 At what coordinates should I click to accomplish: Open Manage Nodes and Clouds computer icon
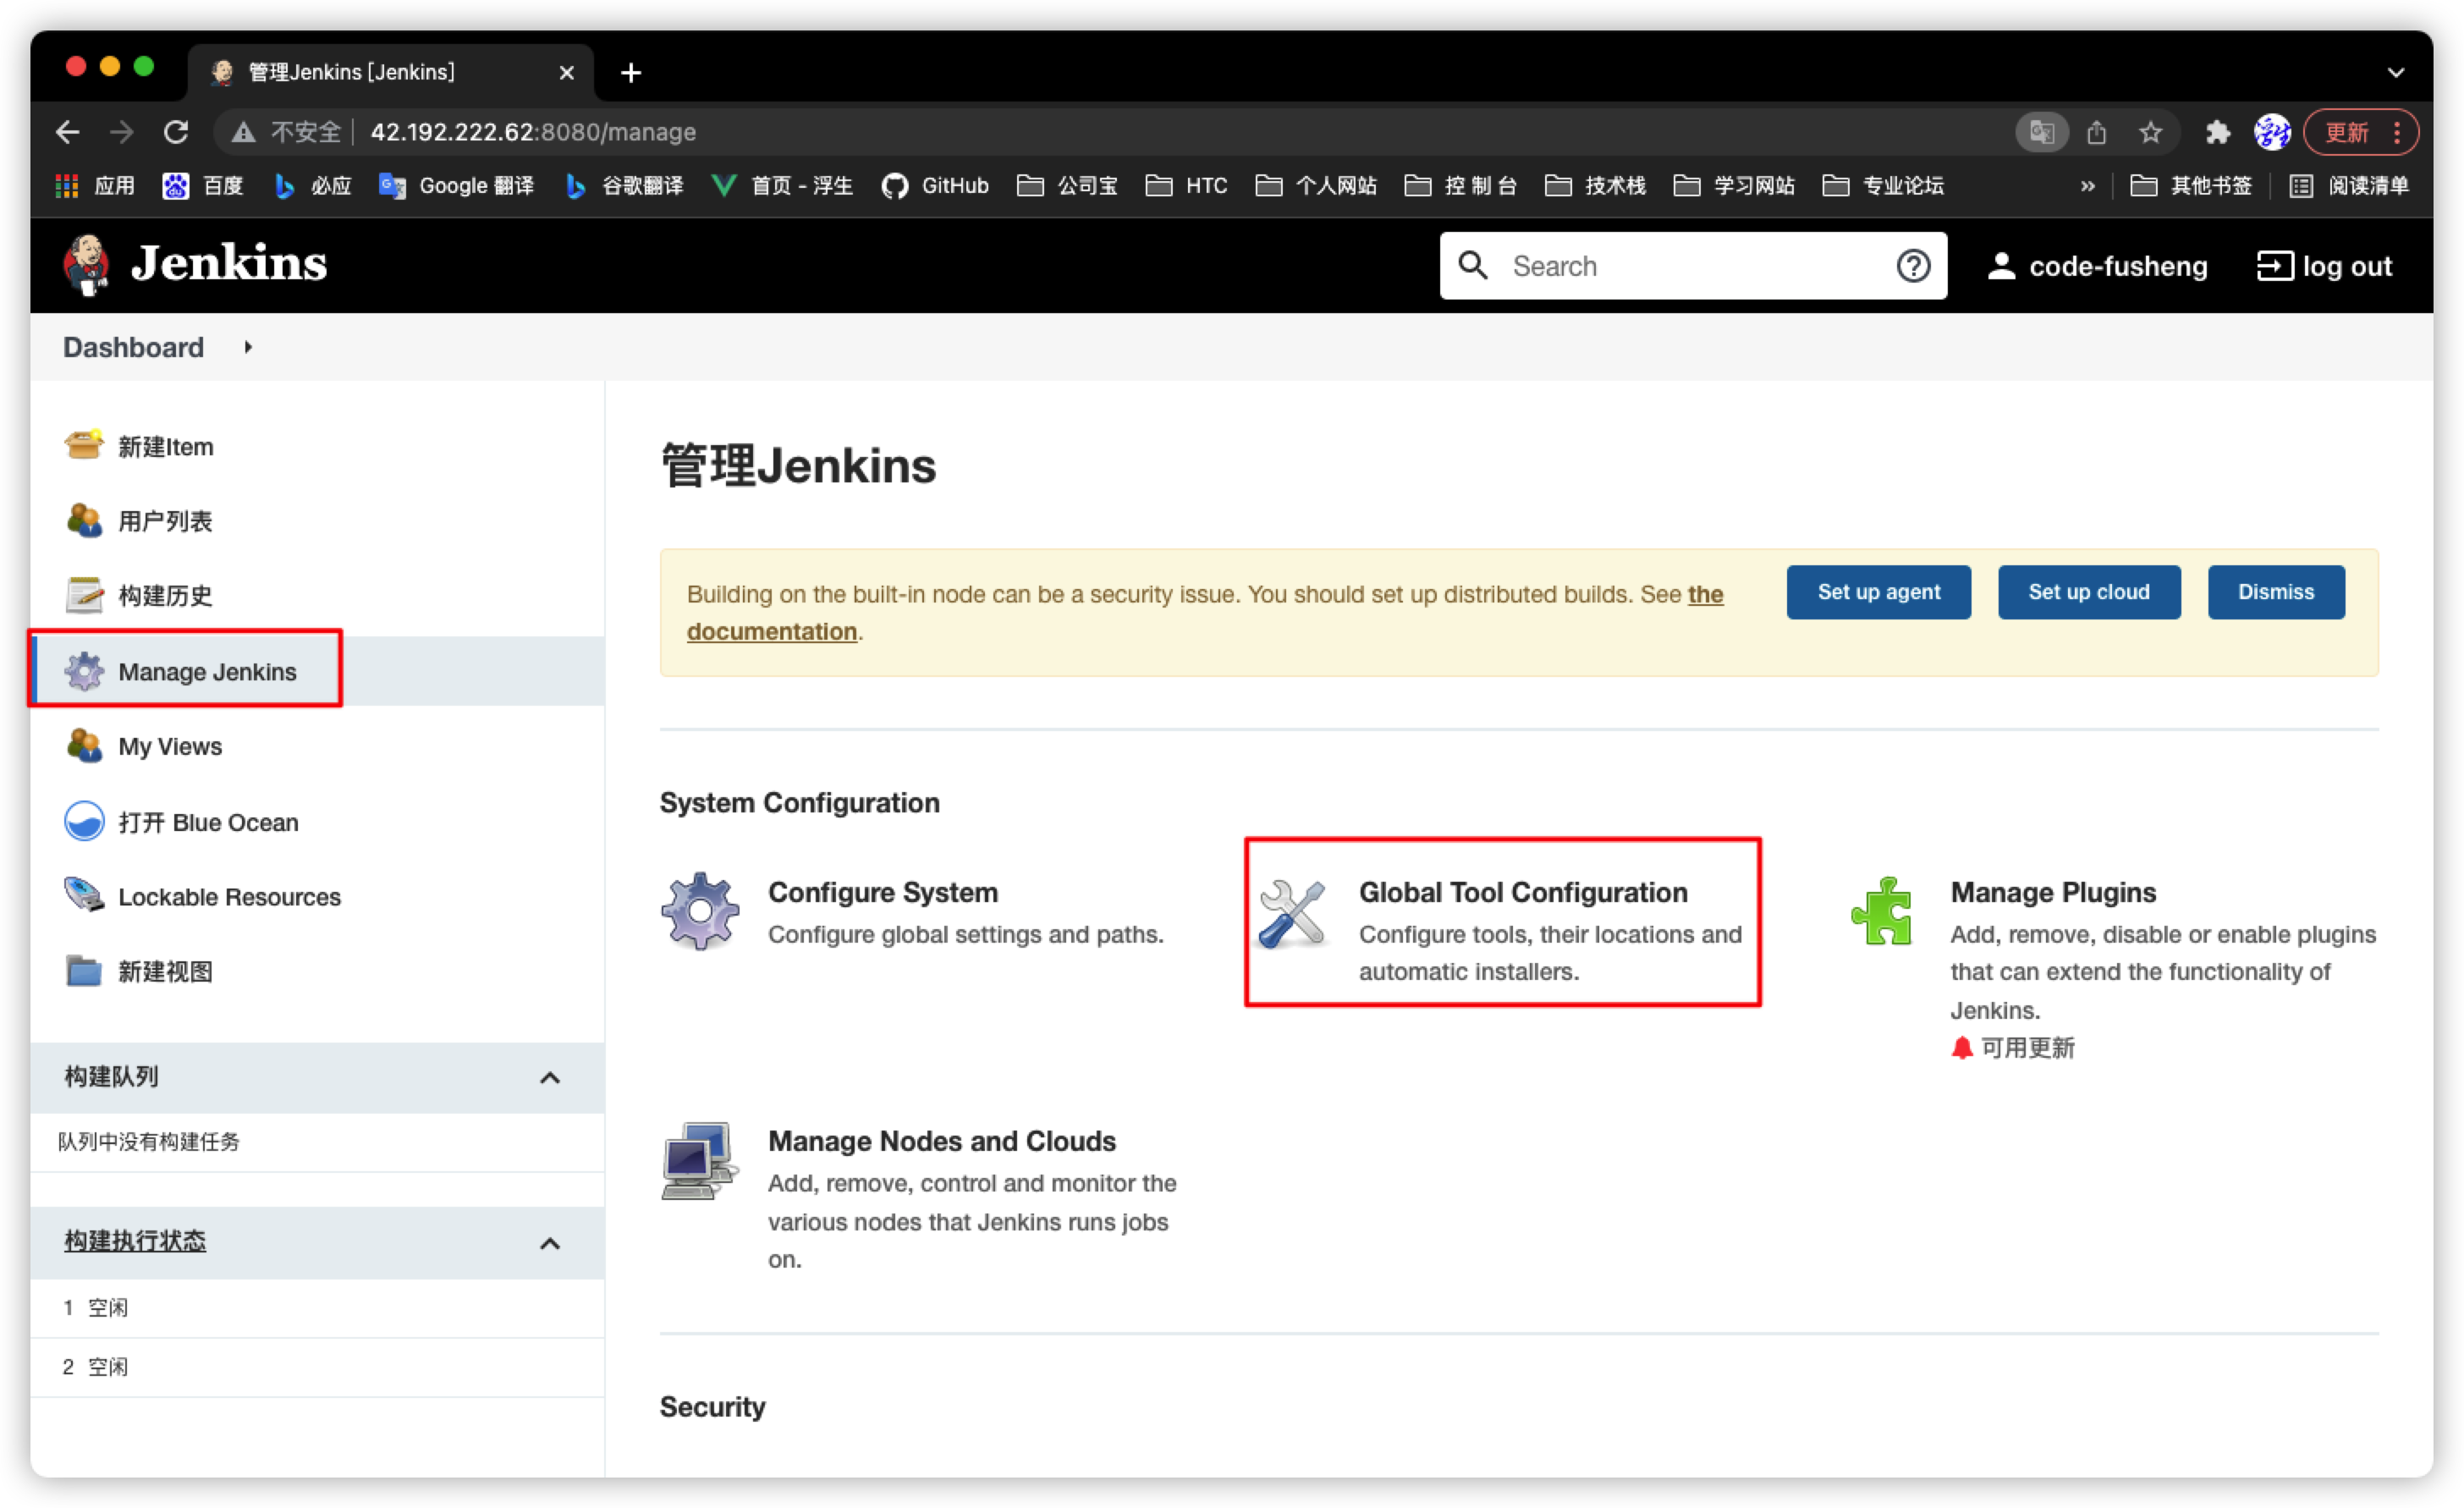point(699,1160)
